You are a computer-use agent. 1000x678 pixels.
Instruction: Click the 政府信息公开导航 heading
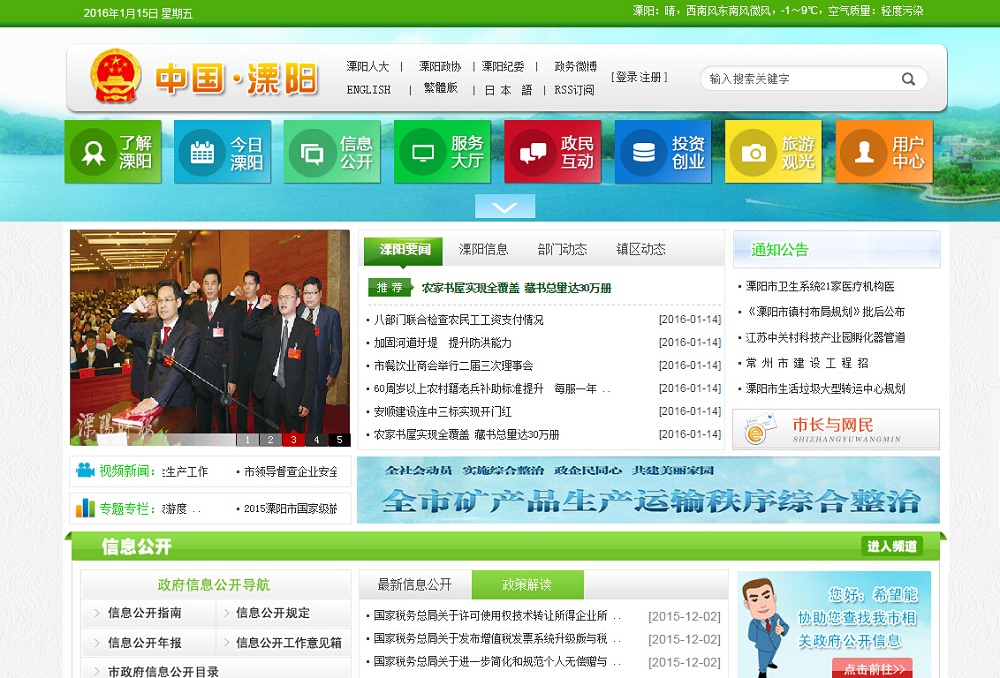tap(213, 585)
